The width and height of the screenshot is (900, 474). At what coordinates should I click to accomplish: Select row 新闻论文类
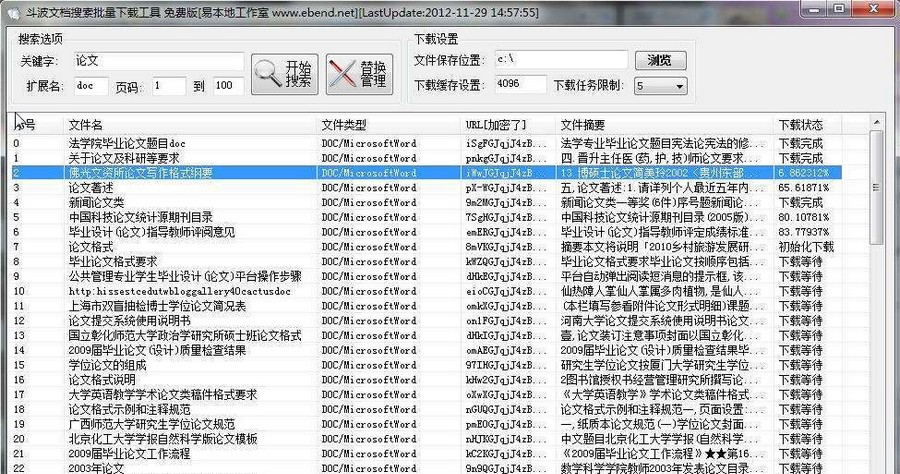click(426, 203)
